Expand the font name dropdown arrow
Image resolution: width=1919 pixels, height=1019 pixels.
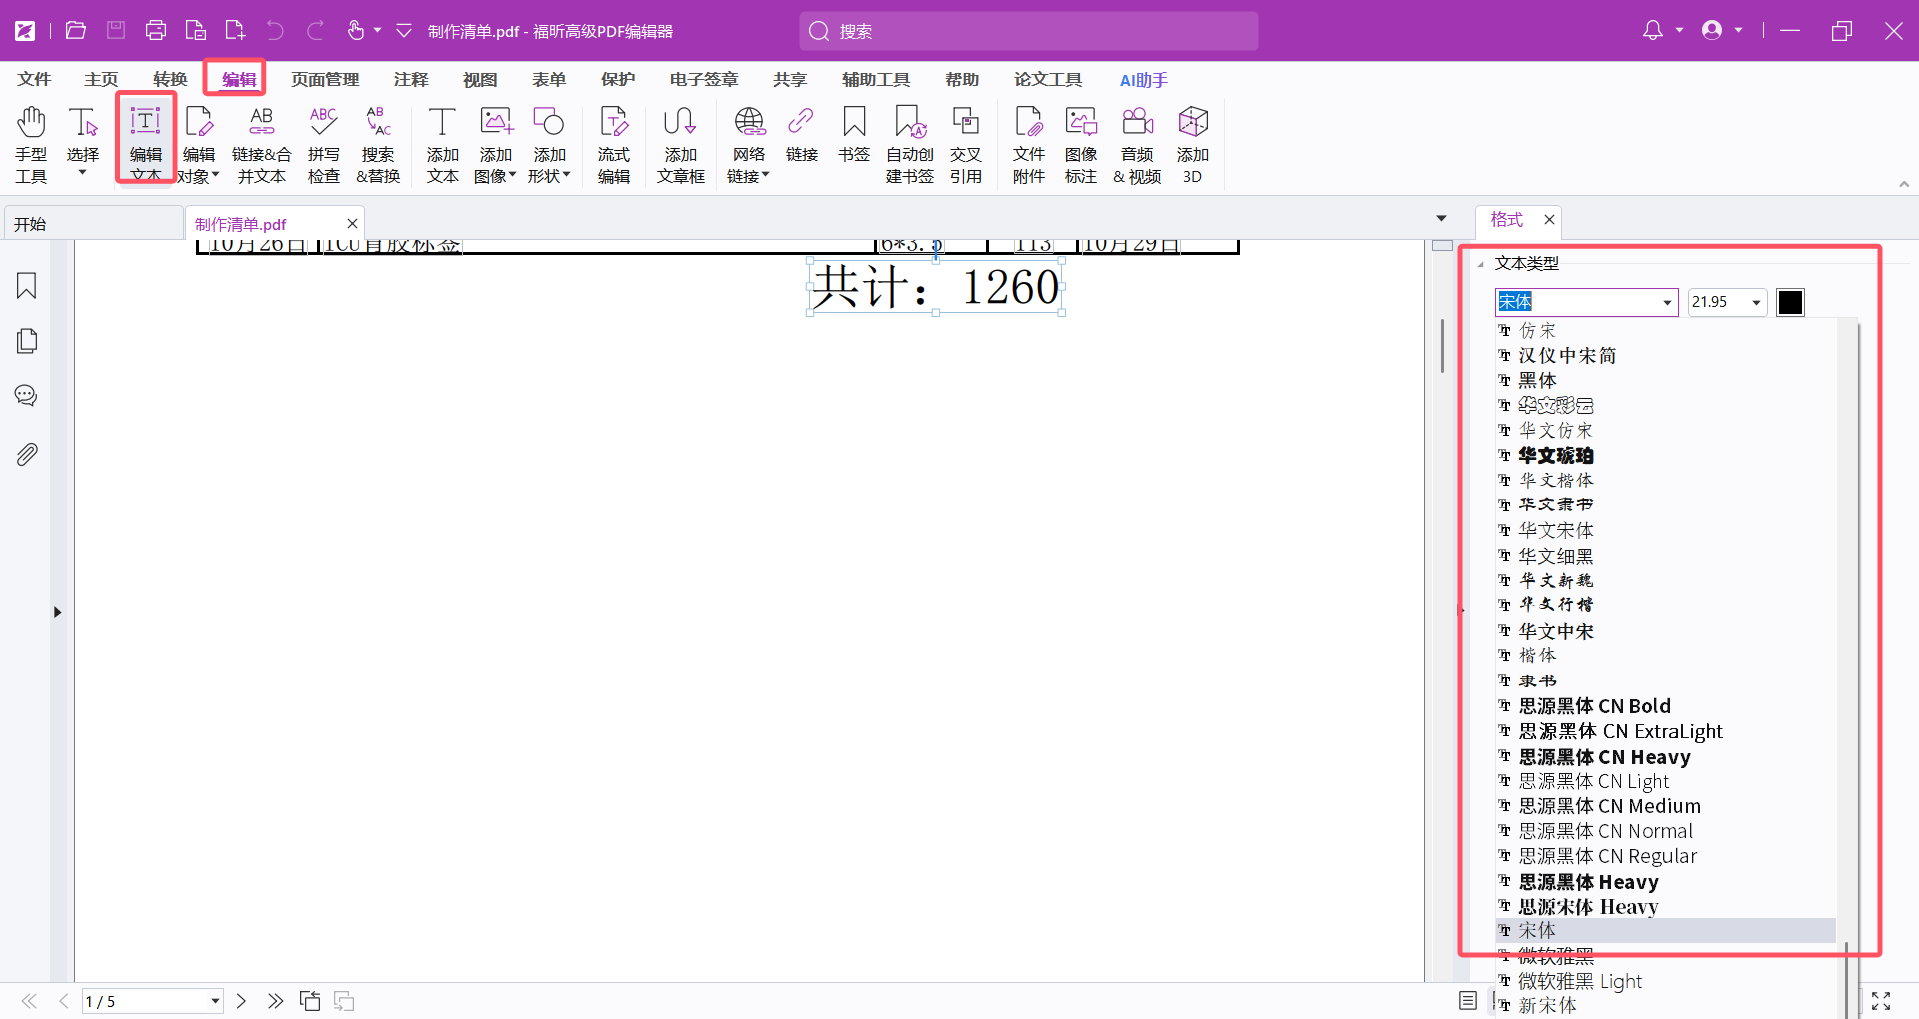(1667, 303)
